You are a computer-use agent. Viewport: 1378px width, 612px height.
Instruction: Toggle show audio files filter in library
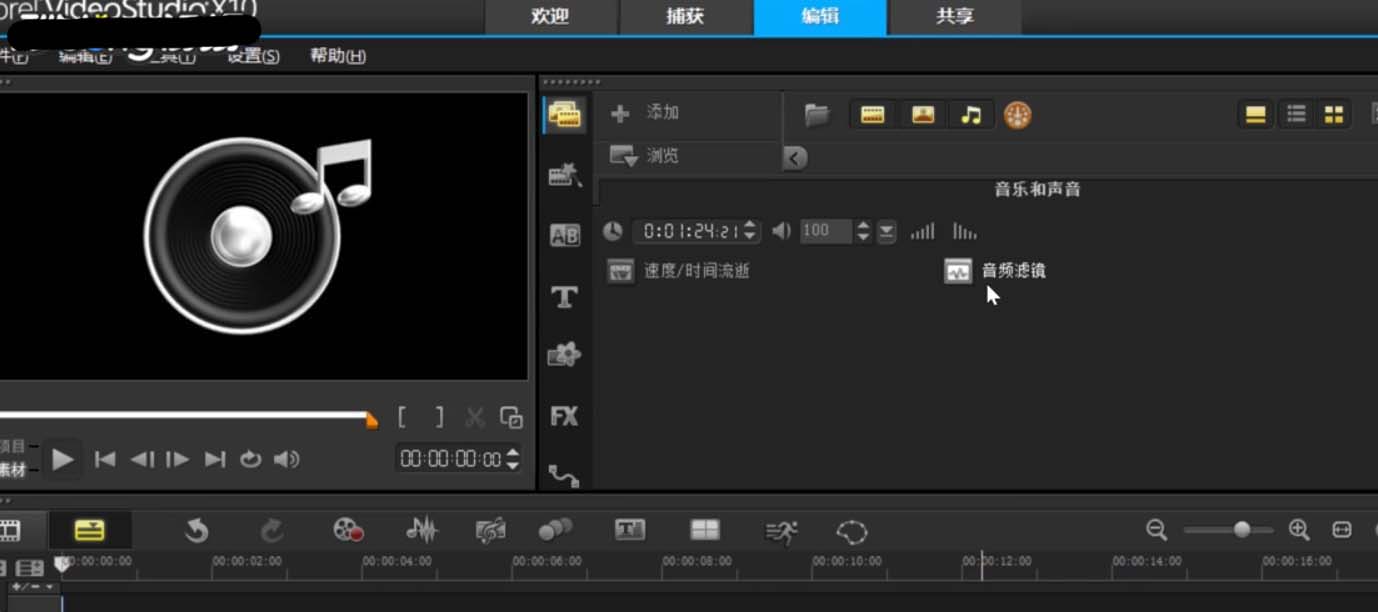point(971,115)
